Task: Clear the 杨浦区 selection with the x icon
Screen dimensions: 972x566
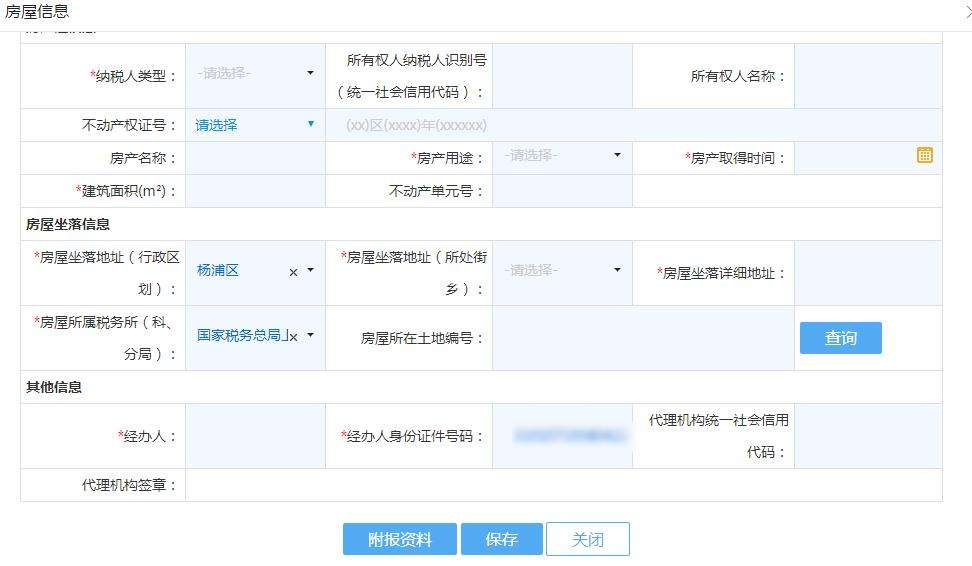Action: (293, 272)
